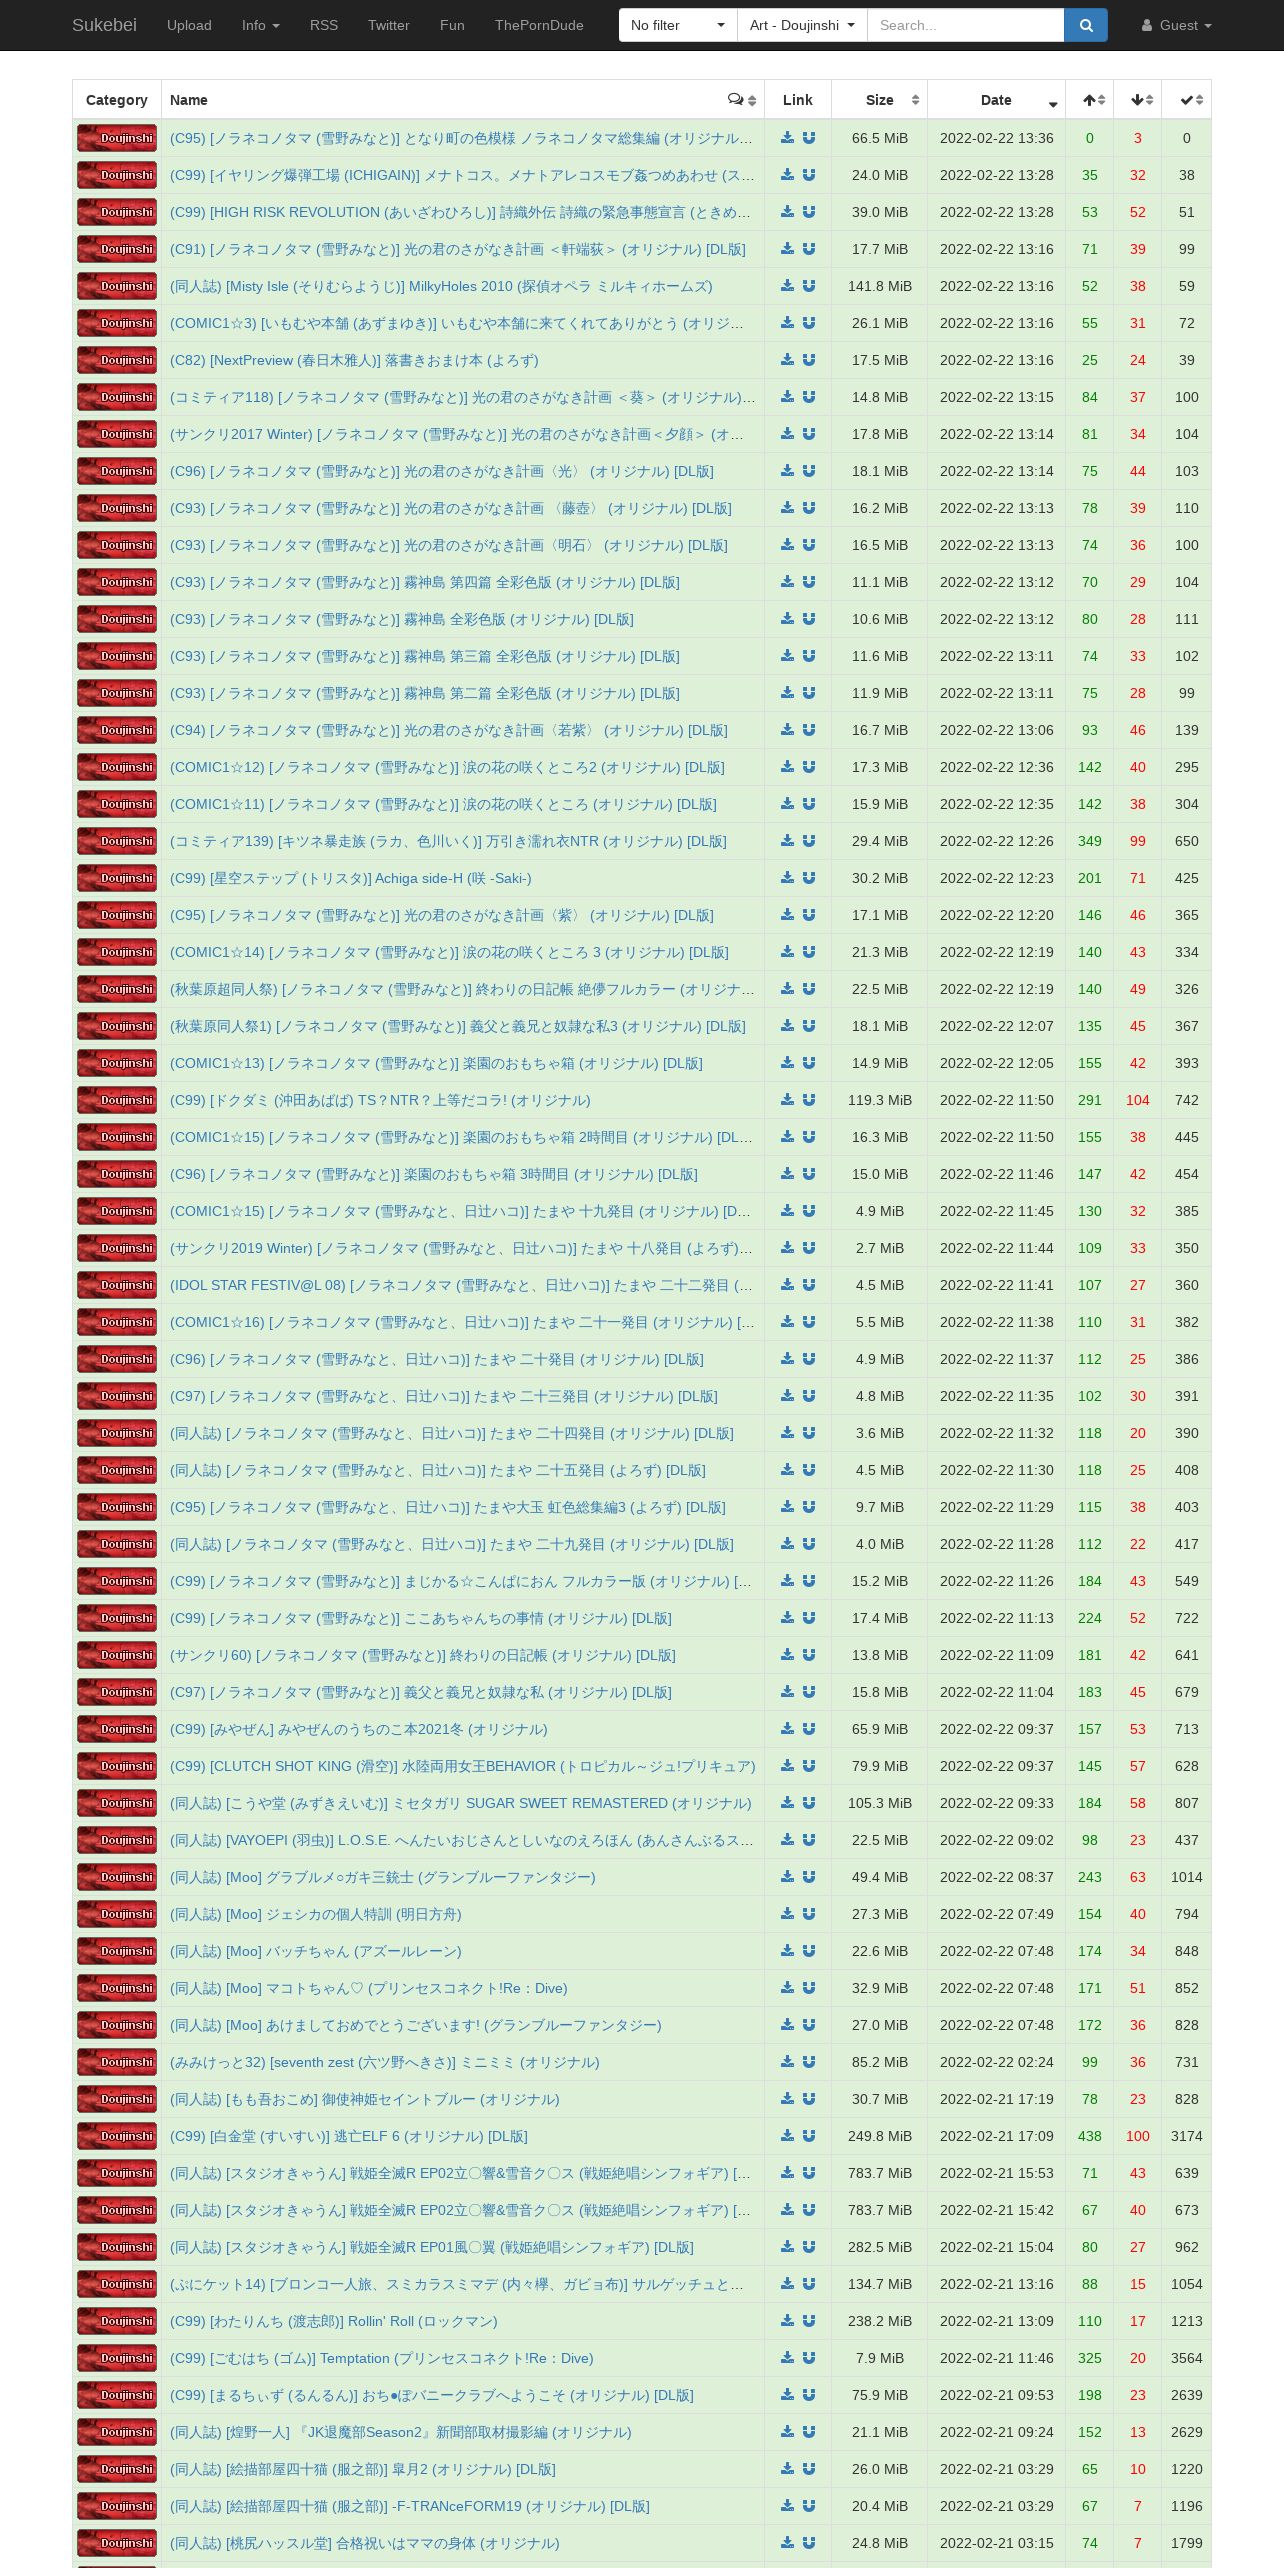
Task: Open the Twitter link in the navbar
Action: 389,25
